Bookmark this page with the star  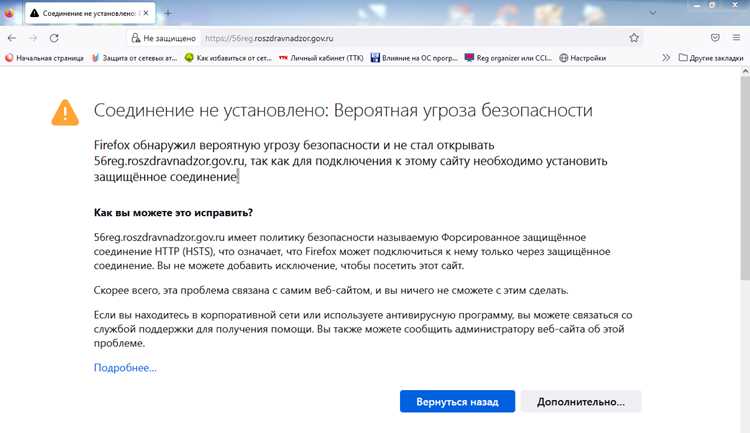point(634,38)
